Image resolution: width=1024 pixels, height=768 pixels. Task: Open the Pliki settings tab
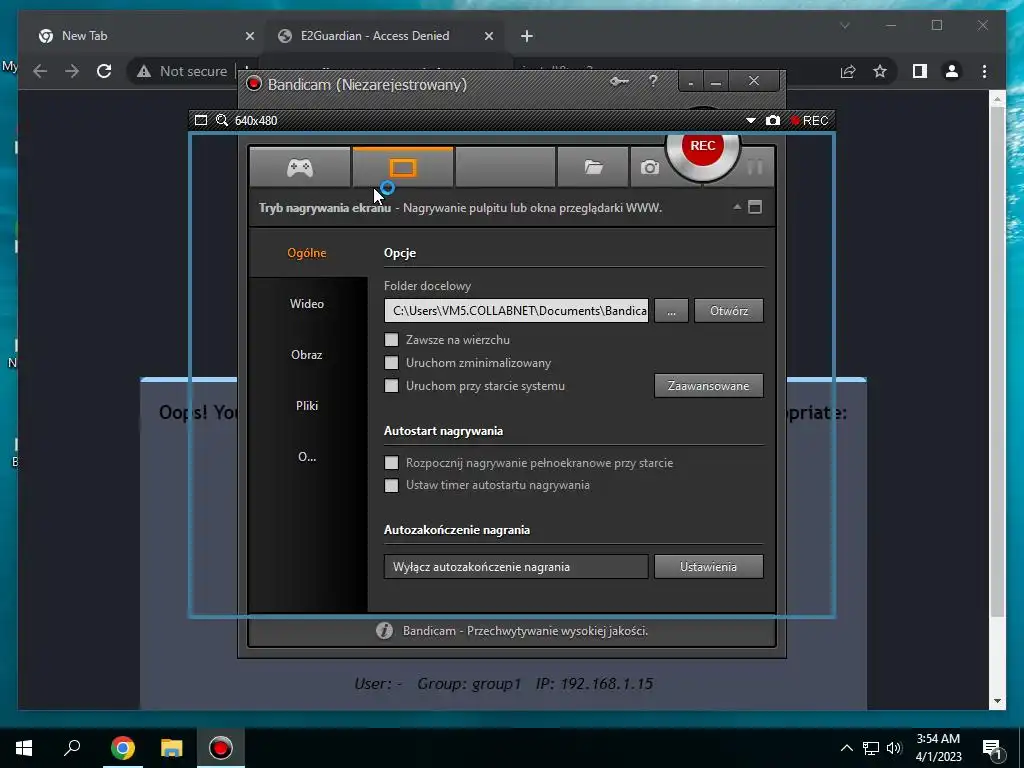(x=307, y=406)
